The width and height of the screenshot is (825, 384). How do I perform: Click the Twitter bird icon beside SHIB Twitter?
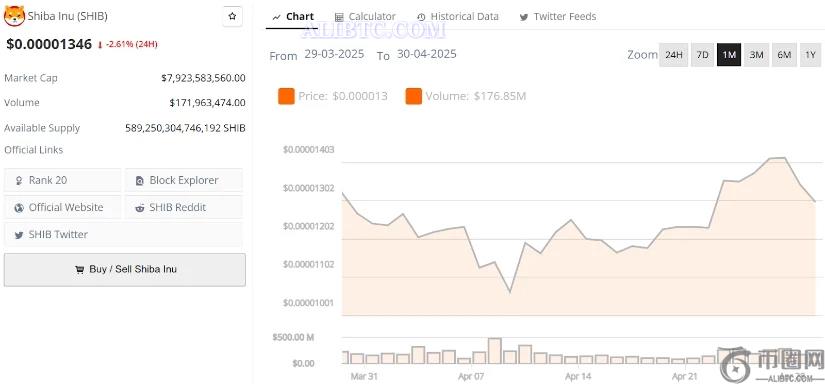click(x=19, y=235)
